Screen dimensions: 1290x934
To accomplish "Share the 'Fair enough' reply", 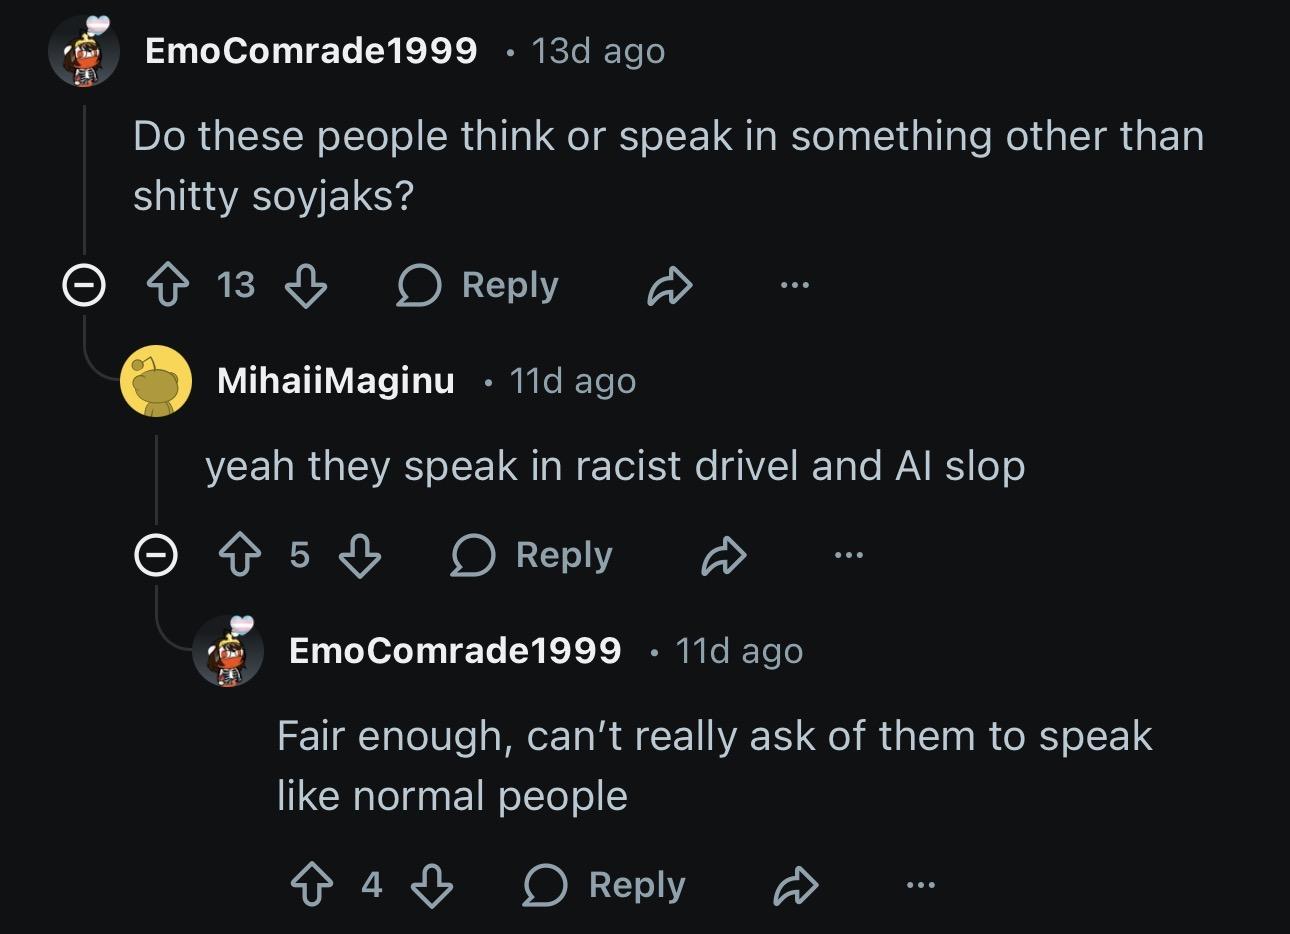I will [796, 886].
